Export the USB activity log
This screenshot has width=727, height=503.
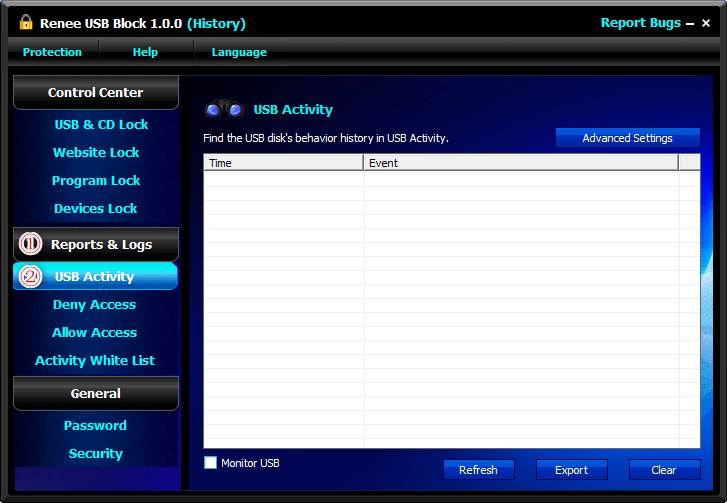572,470
